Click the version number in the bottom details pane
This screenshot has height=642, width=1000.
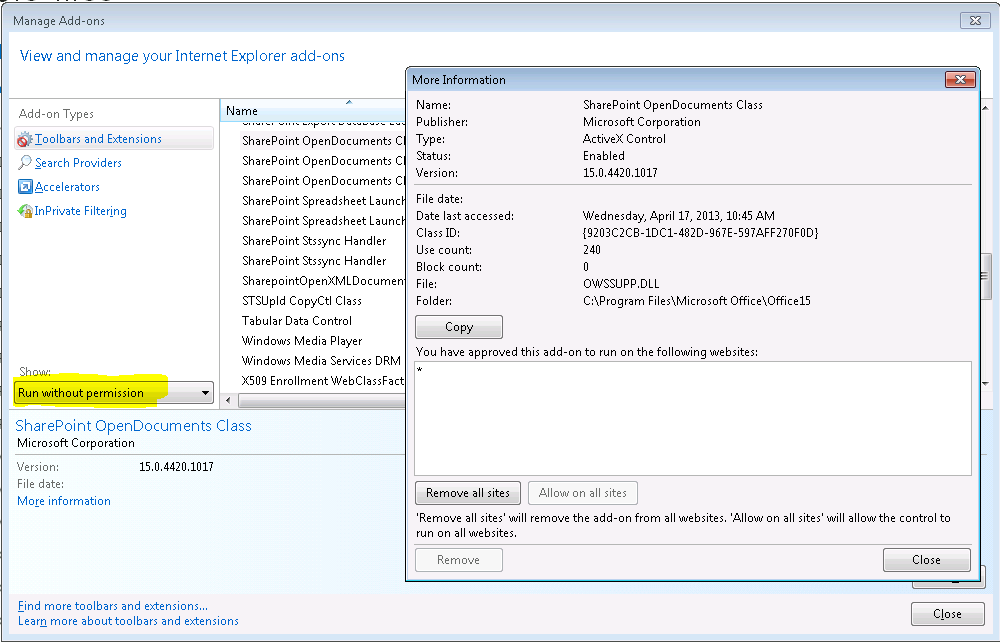(176, 467)
